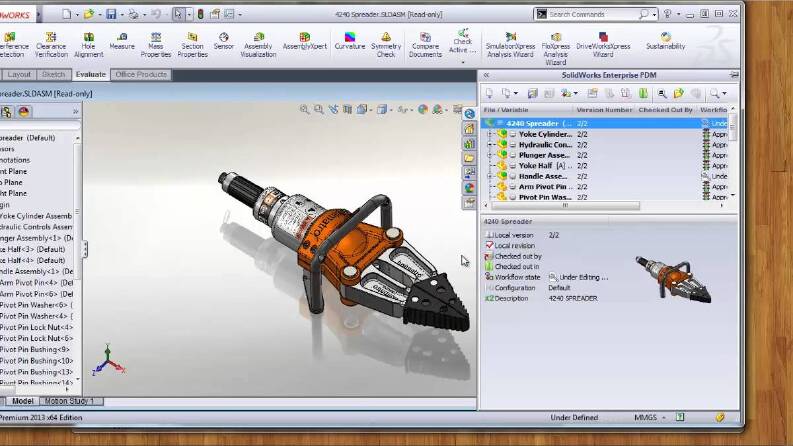This screenshot has height=446, width=793.
Task: Open Assembly Visualization
Action: pos(258,44)
